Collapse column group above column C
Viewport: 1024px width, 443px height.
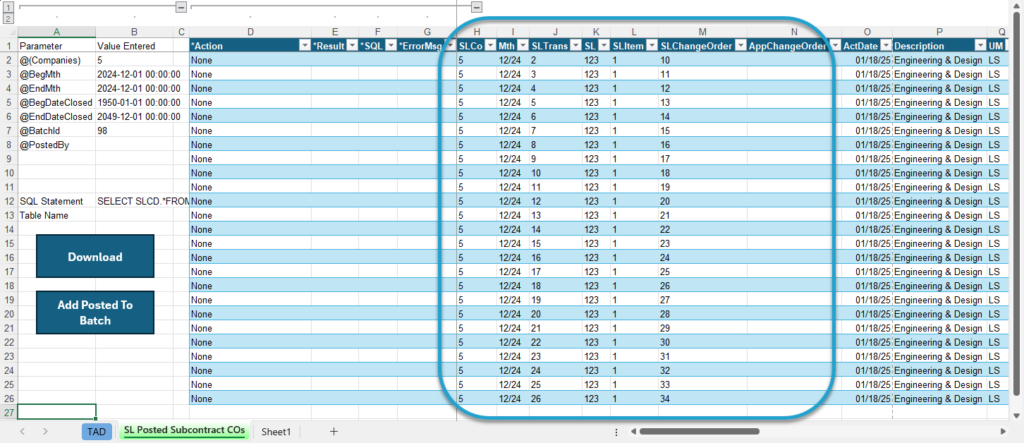(182, 7)
